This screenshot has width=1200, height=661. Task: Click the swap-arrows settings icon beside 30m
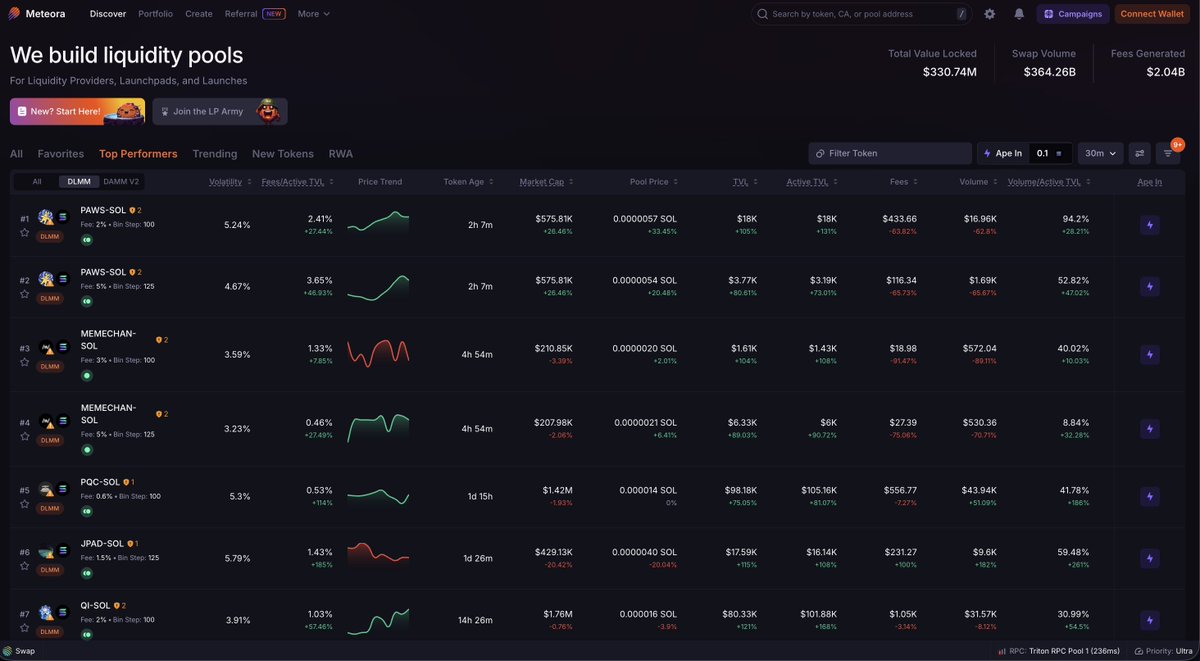pos(1139,153)
